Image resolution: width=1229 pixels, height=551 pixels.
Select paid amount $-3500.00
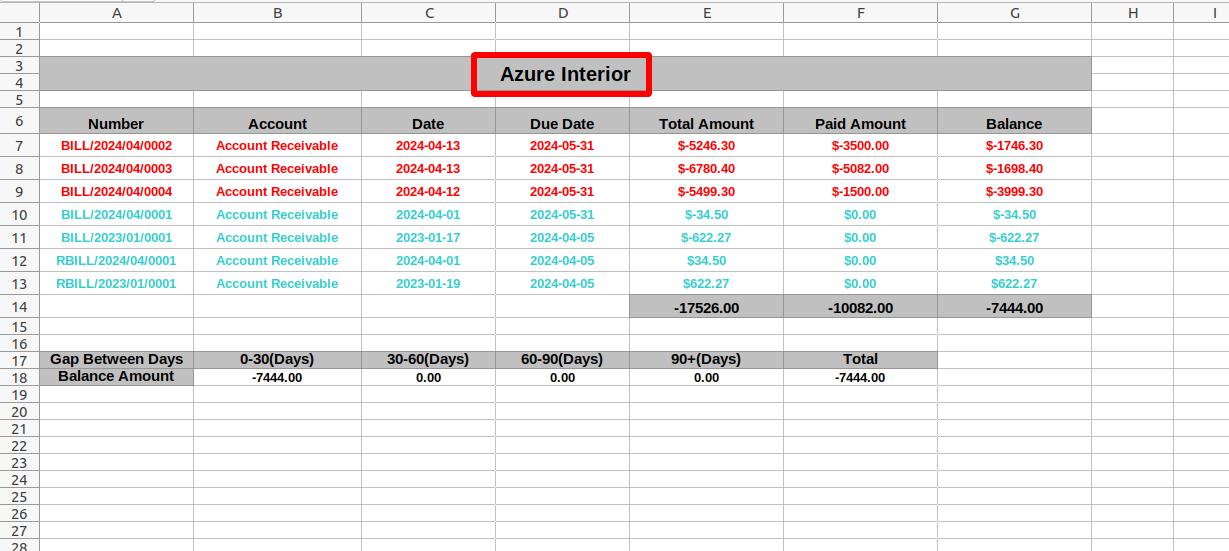click(860, 146)
